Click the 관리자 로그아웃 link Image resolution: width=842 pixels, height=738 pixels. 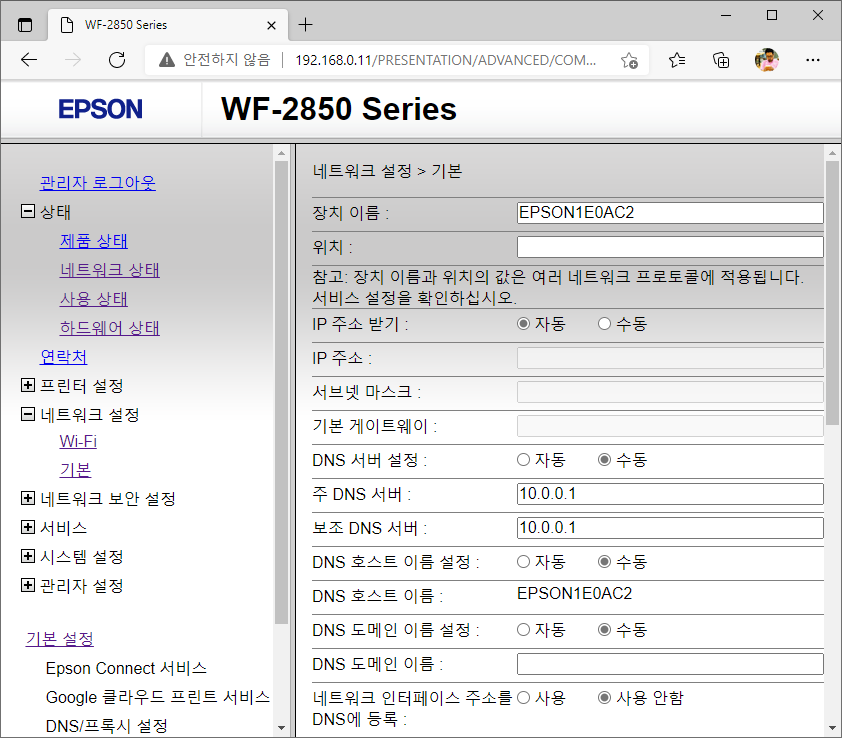[98, 183]
